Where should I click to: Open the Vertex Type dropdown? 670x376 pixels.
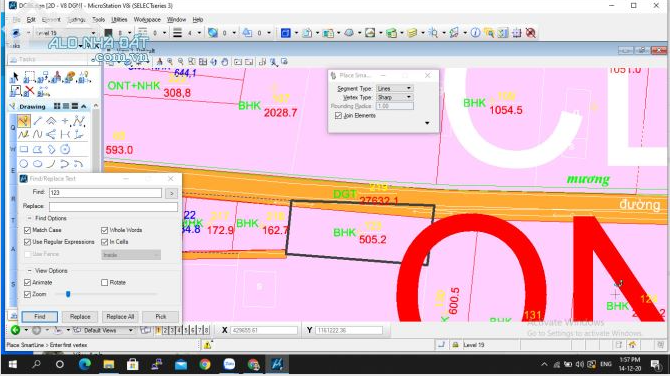[394, 97]
